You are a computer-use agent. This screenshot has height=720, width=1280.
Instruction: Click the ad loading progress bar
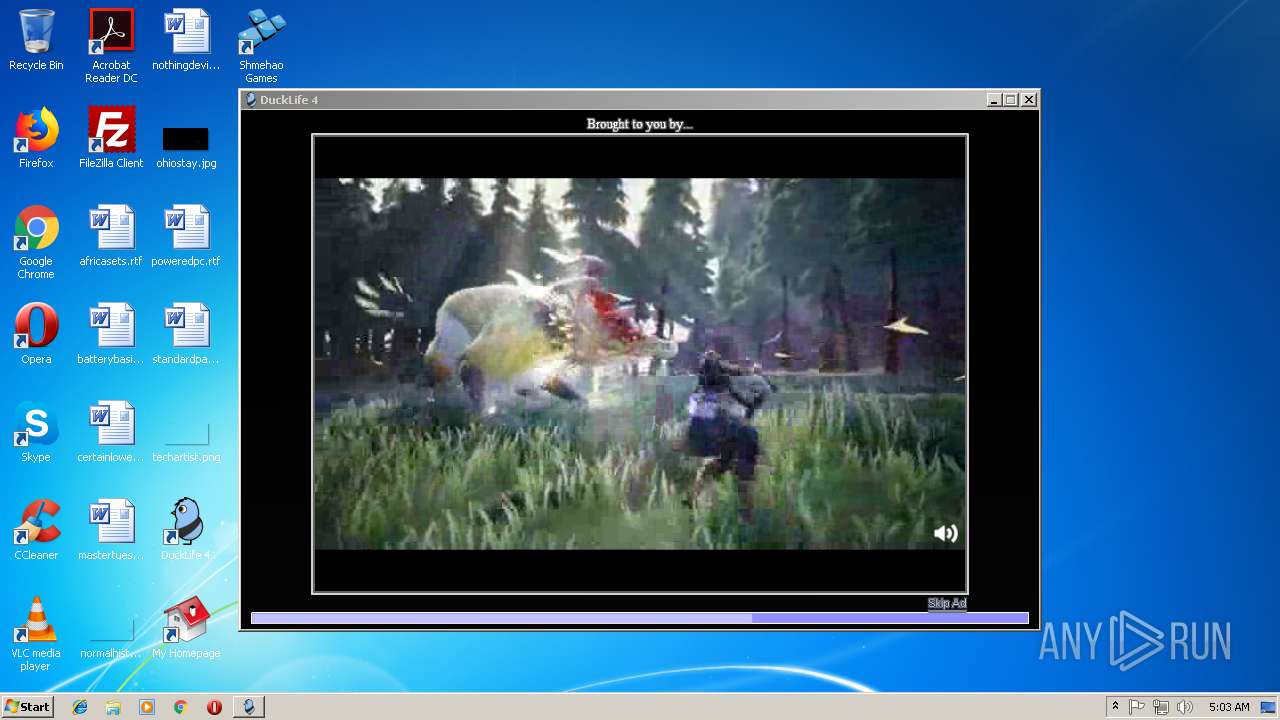point(640,618)
